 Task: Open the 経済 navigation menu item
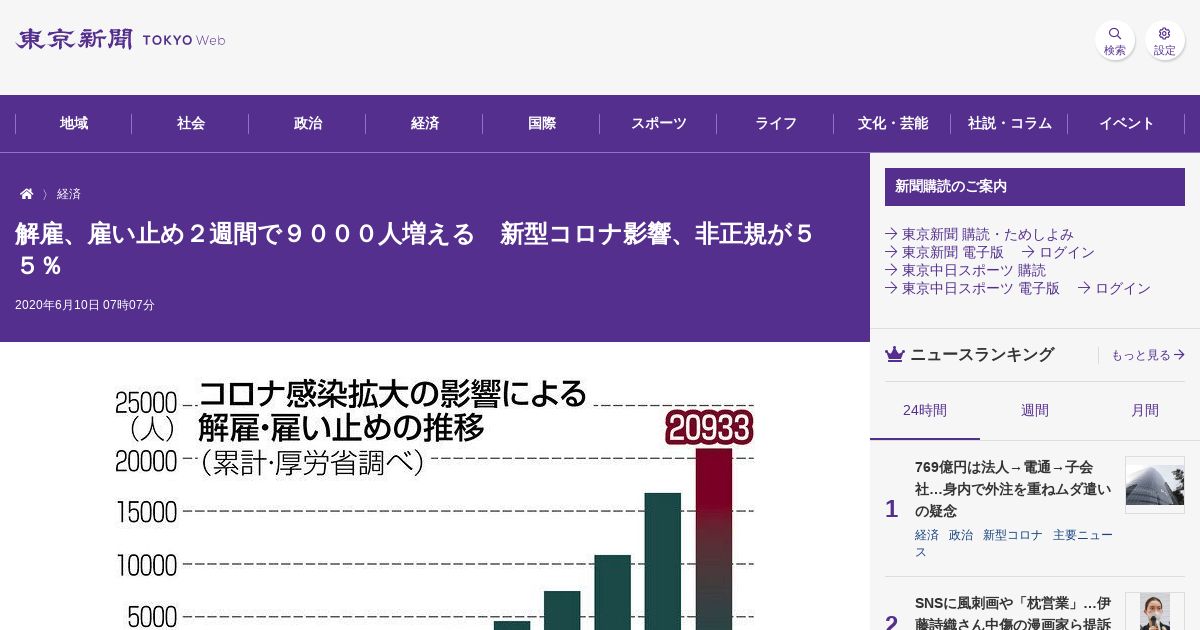click(x=425, y=124)
